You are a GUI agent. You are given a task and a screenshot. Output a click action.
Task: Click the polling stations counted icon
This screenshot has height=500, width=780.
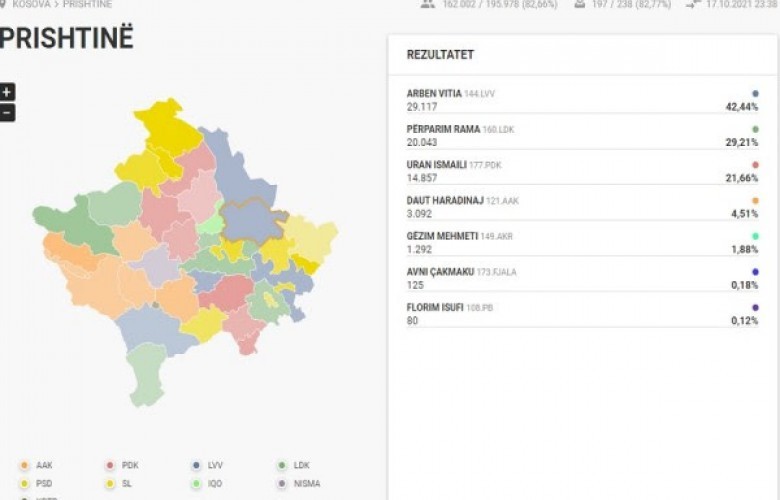click(579, 4)
